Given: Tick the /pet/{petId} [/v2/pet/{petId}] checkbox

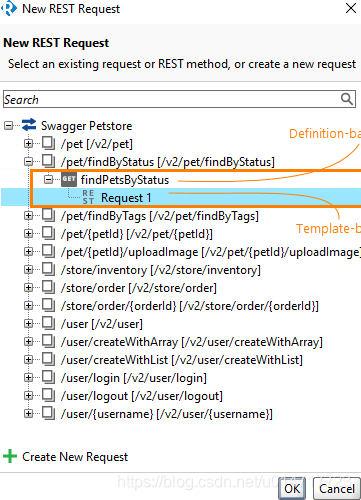Looking at the screenshot, I should click(49, 233).
